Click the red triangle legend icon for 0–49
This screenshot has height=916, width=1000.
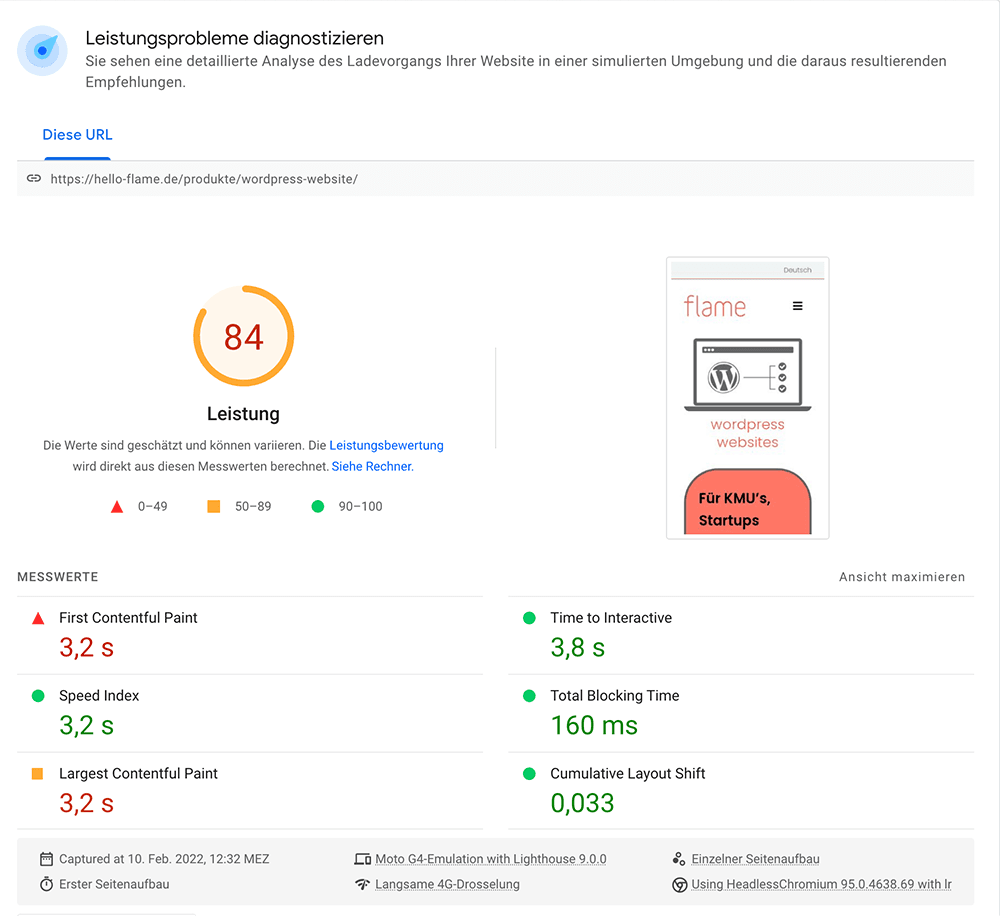(x=117, y=507)
